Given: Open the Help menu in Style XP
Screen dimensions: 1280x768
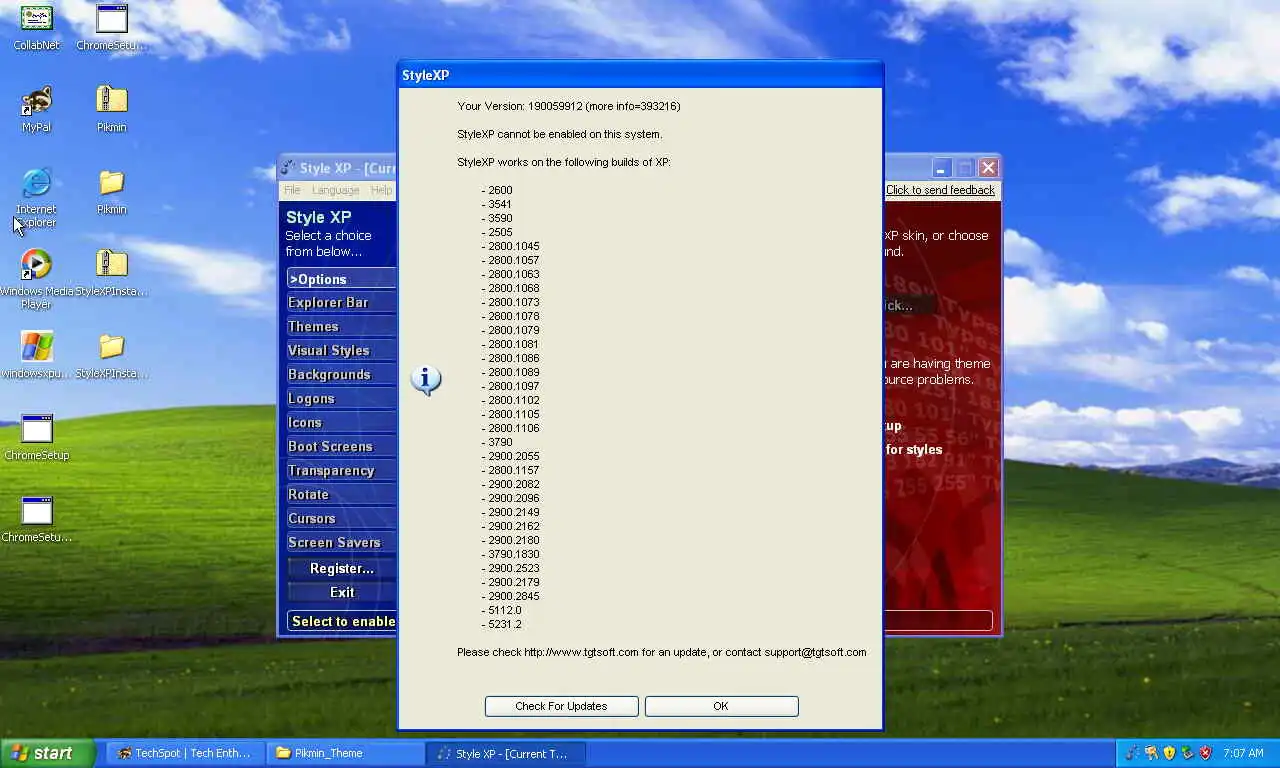Looking at the screenshot, I should (x=381, y=190).
